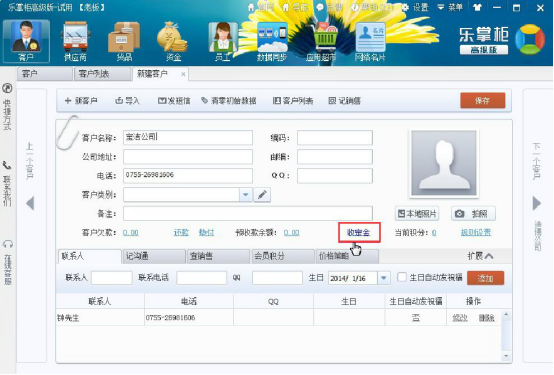Collapse the 扩展 expander
Image resolution: width=554 pixels, height=375 pixels.
(x=481, y=256)
